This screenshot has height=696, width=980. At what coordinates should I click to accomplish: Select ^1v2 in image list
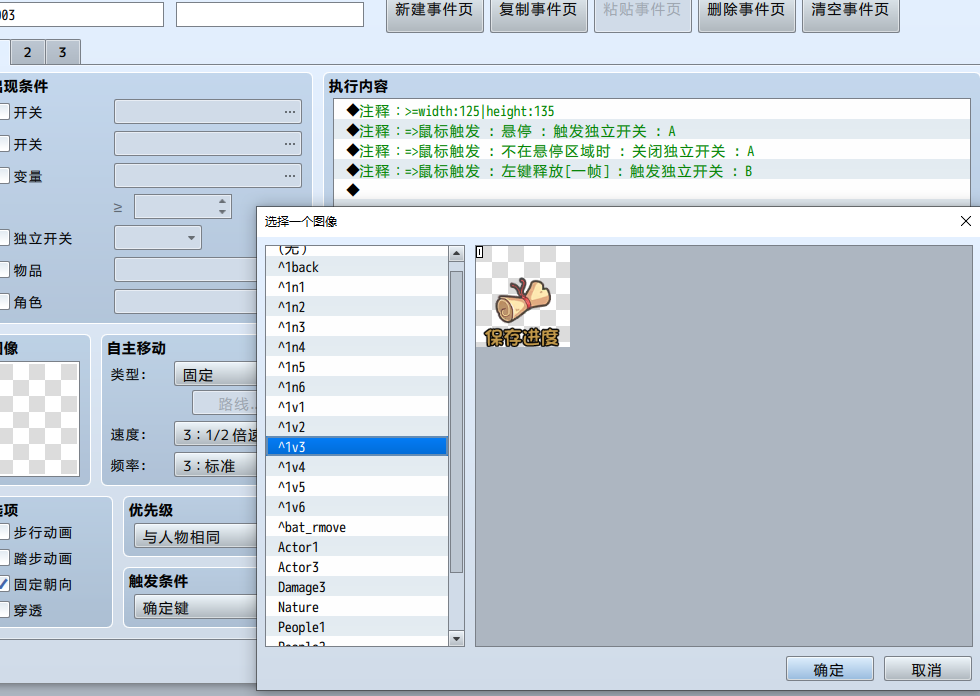(357, 427)
